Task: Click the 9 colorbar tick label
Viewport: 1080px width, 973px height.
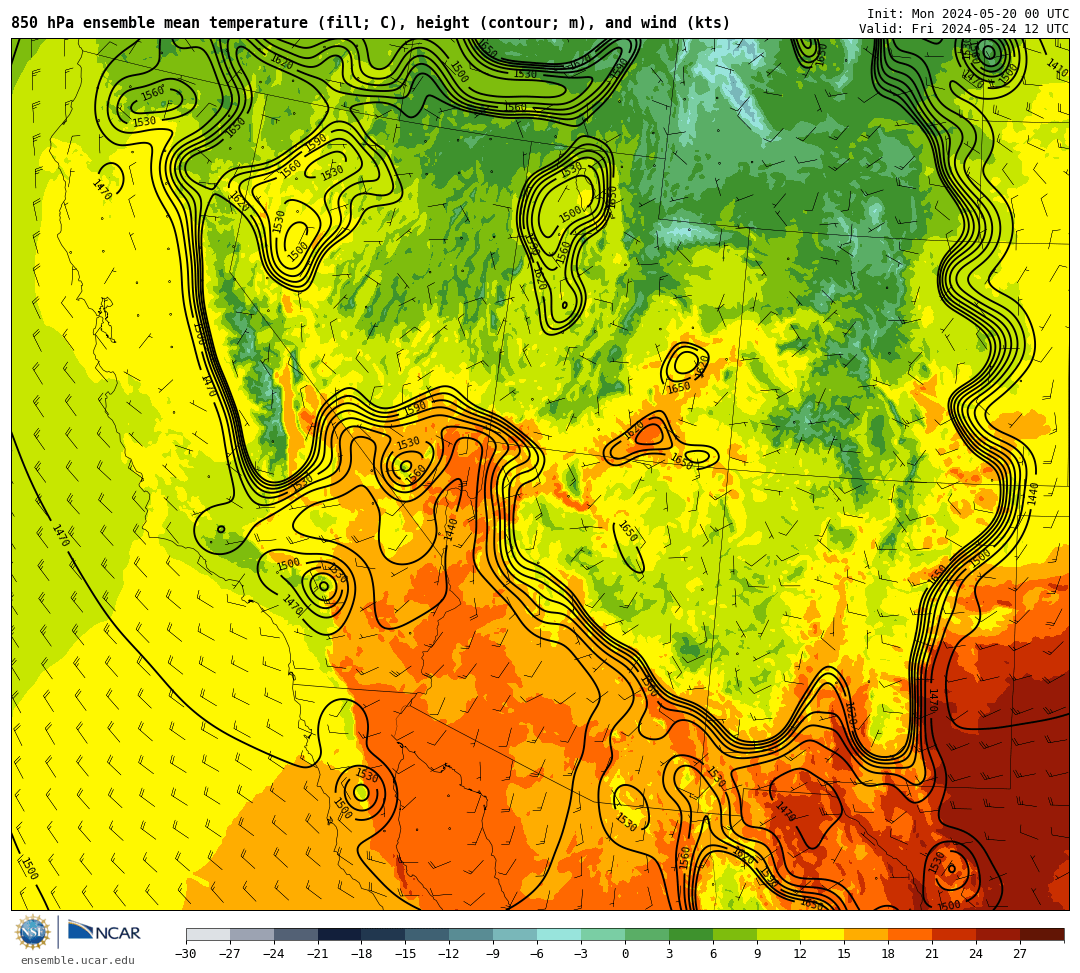Action: [x=757, y=954]
